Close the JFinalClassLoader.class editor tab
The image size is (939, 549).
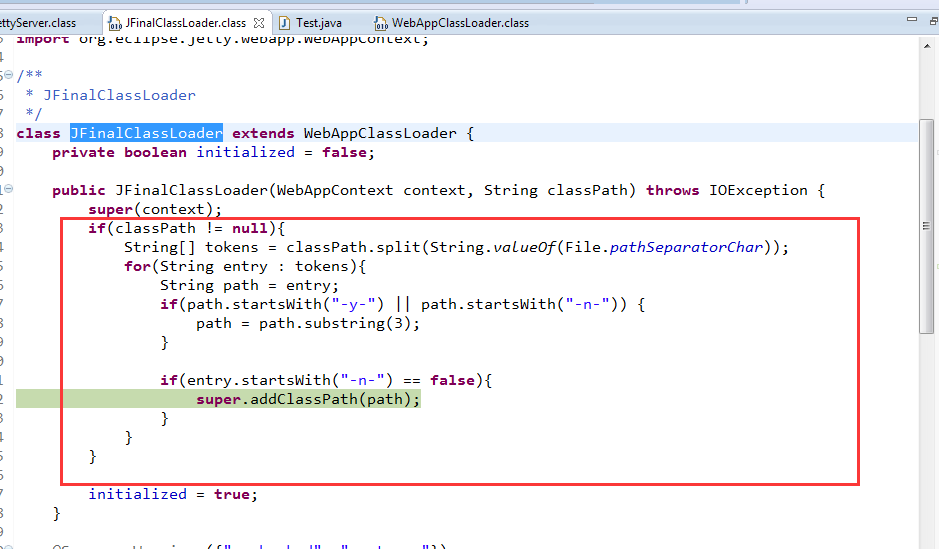click(x=259, y=23)
